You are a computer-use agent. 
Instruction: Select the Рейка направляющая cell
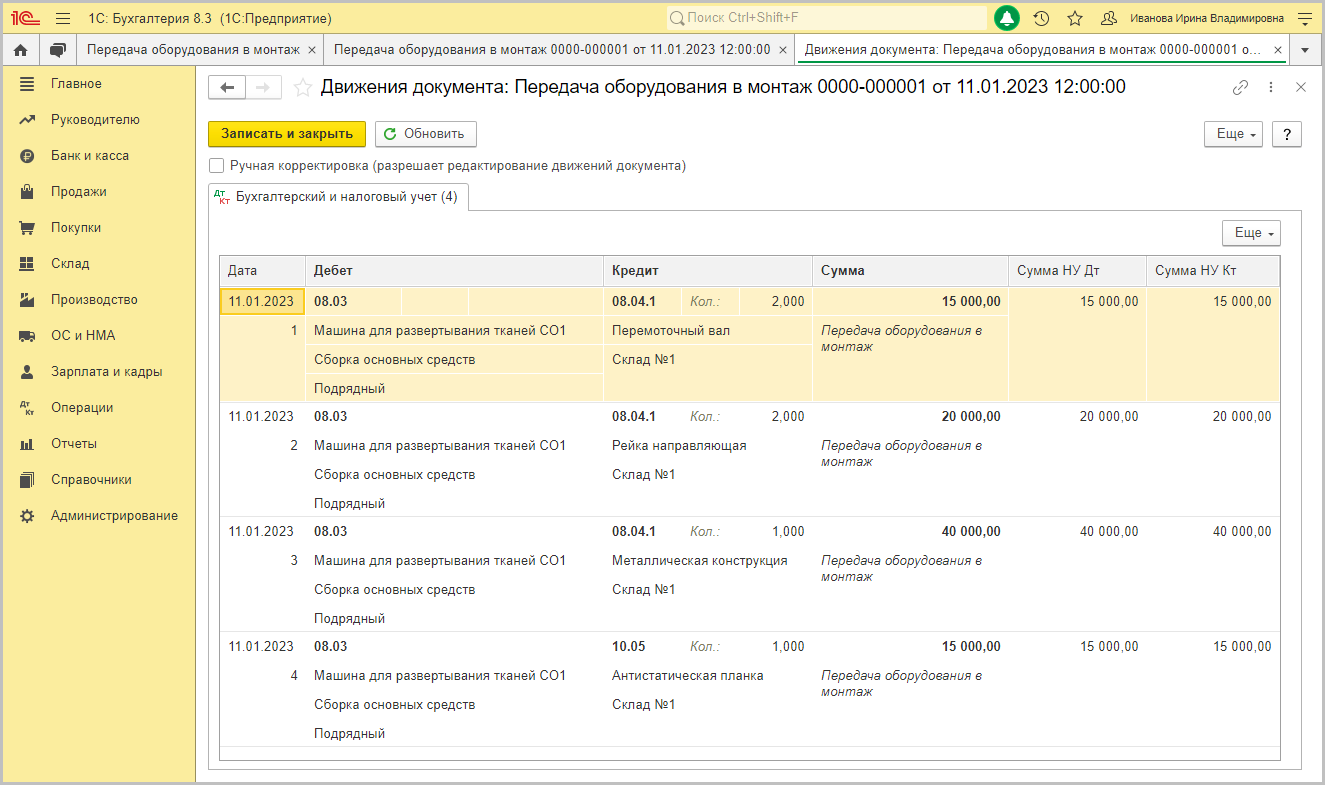point(708,445)
